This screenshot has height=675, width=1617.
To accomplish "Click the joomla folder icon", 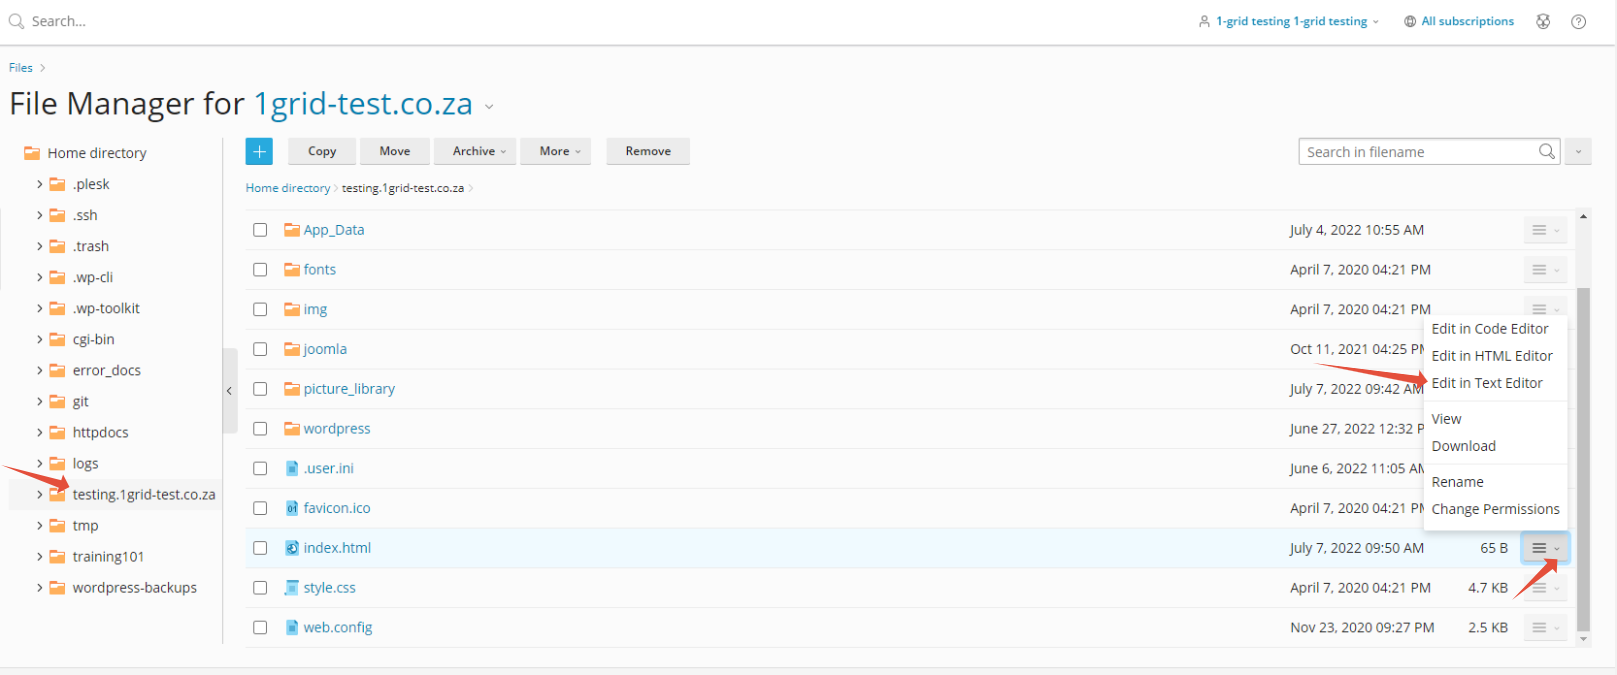I will pos(292,349).
